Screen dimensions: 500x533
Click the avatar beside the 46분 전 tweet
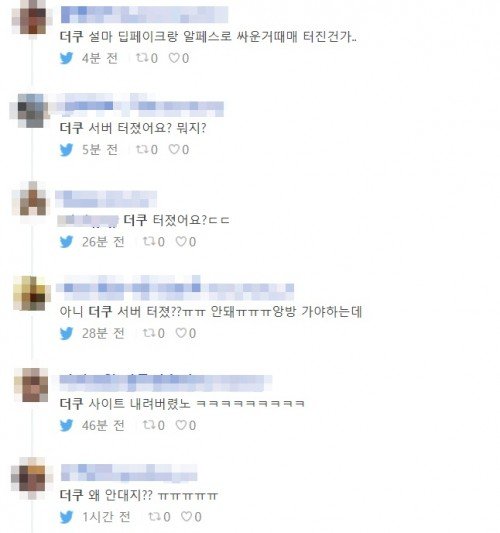tap(31, 385)
